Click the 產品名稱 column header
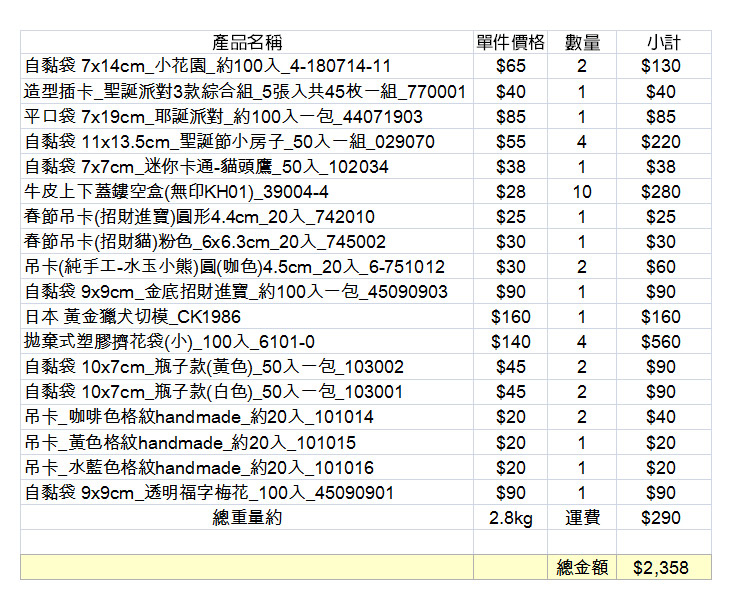 pyautogui.click(x=246, y=42)
